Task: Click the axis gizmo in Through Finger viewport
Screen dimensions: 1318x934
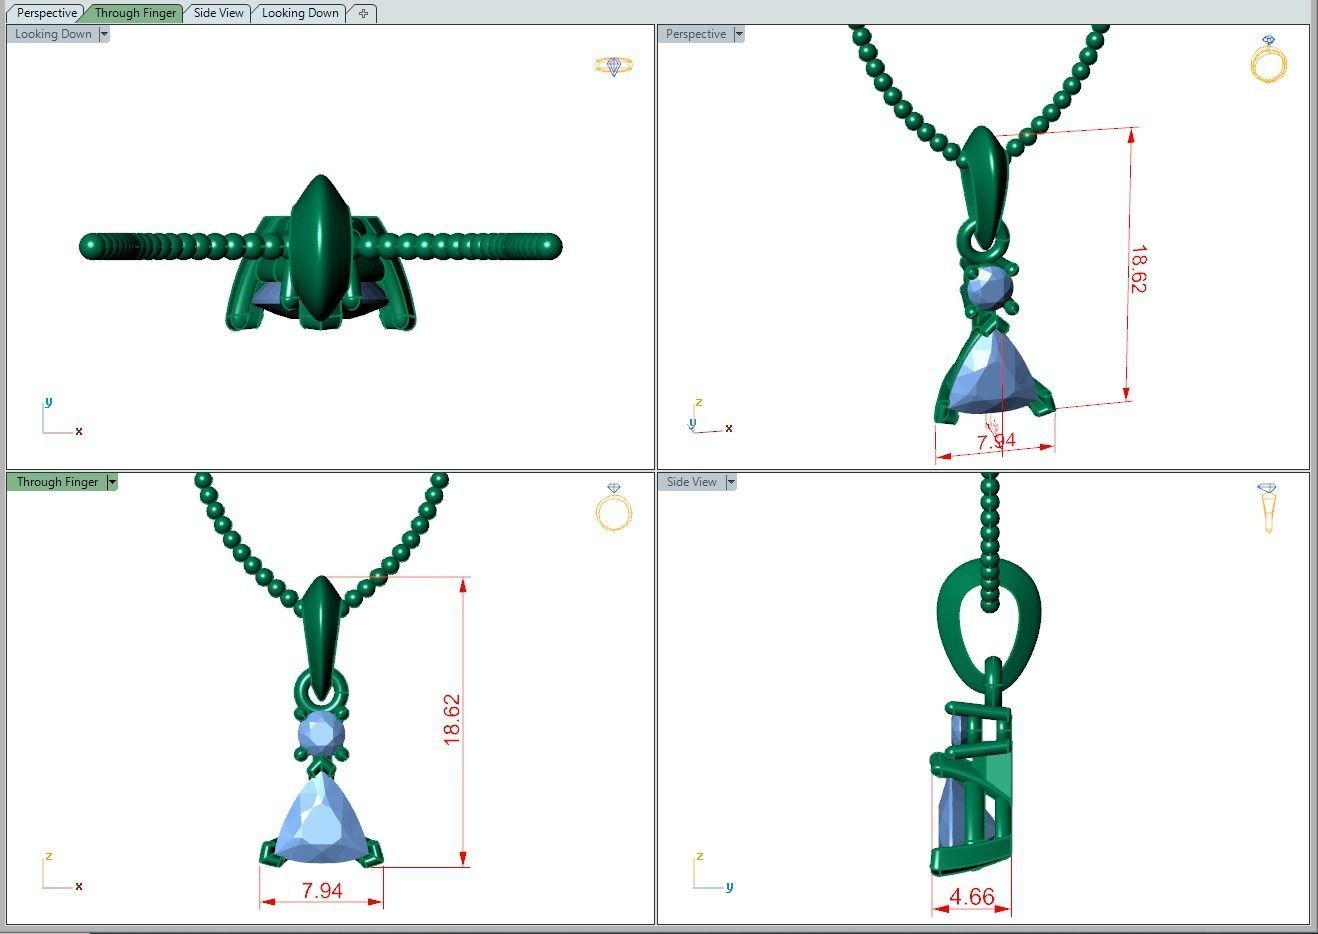Action: tap(62, 872)
